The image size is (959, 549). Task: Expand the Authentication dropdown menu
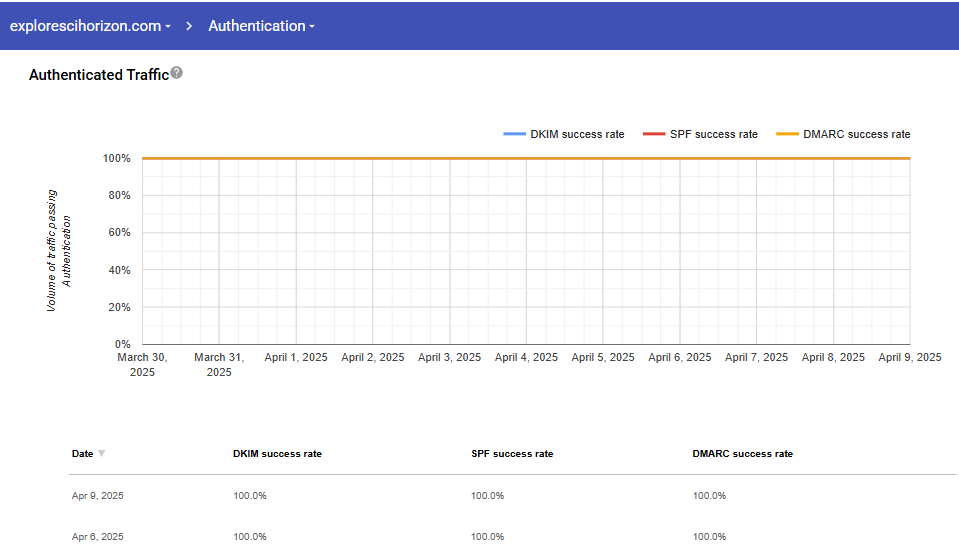coord(261,26)
